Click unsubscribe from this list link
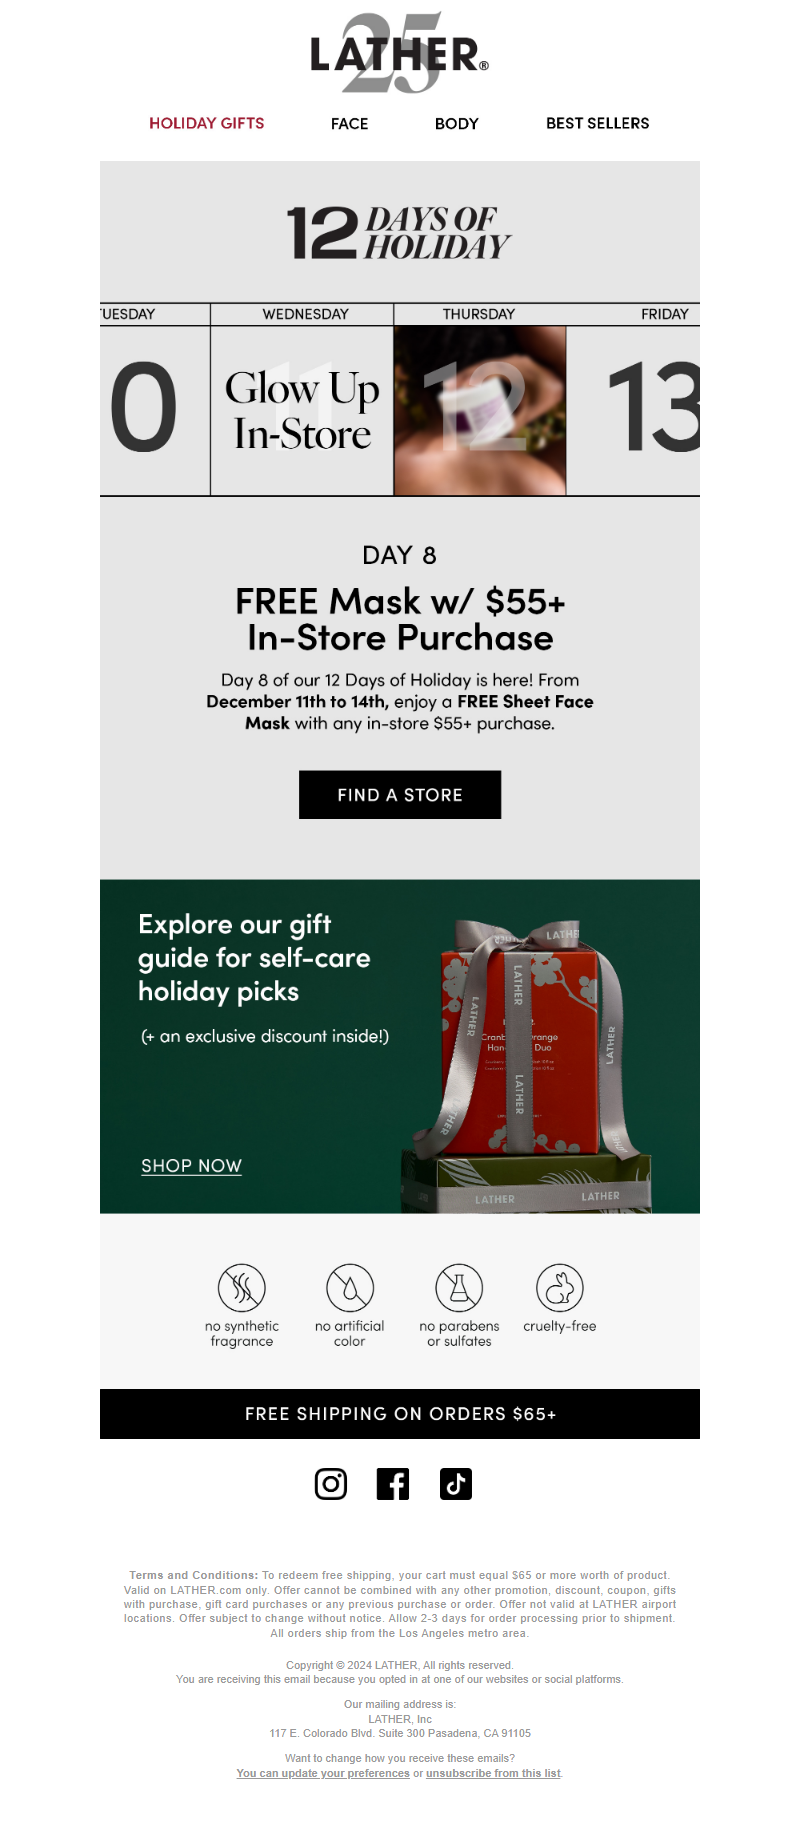 [494, 1773]
